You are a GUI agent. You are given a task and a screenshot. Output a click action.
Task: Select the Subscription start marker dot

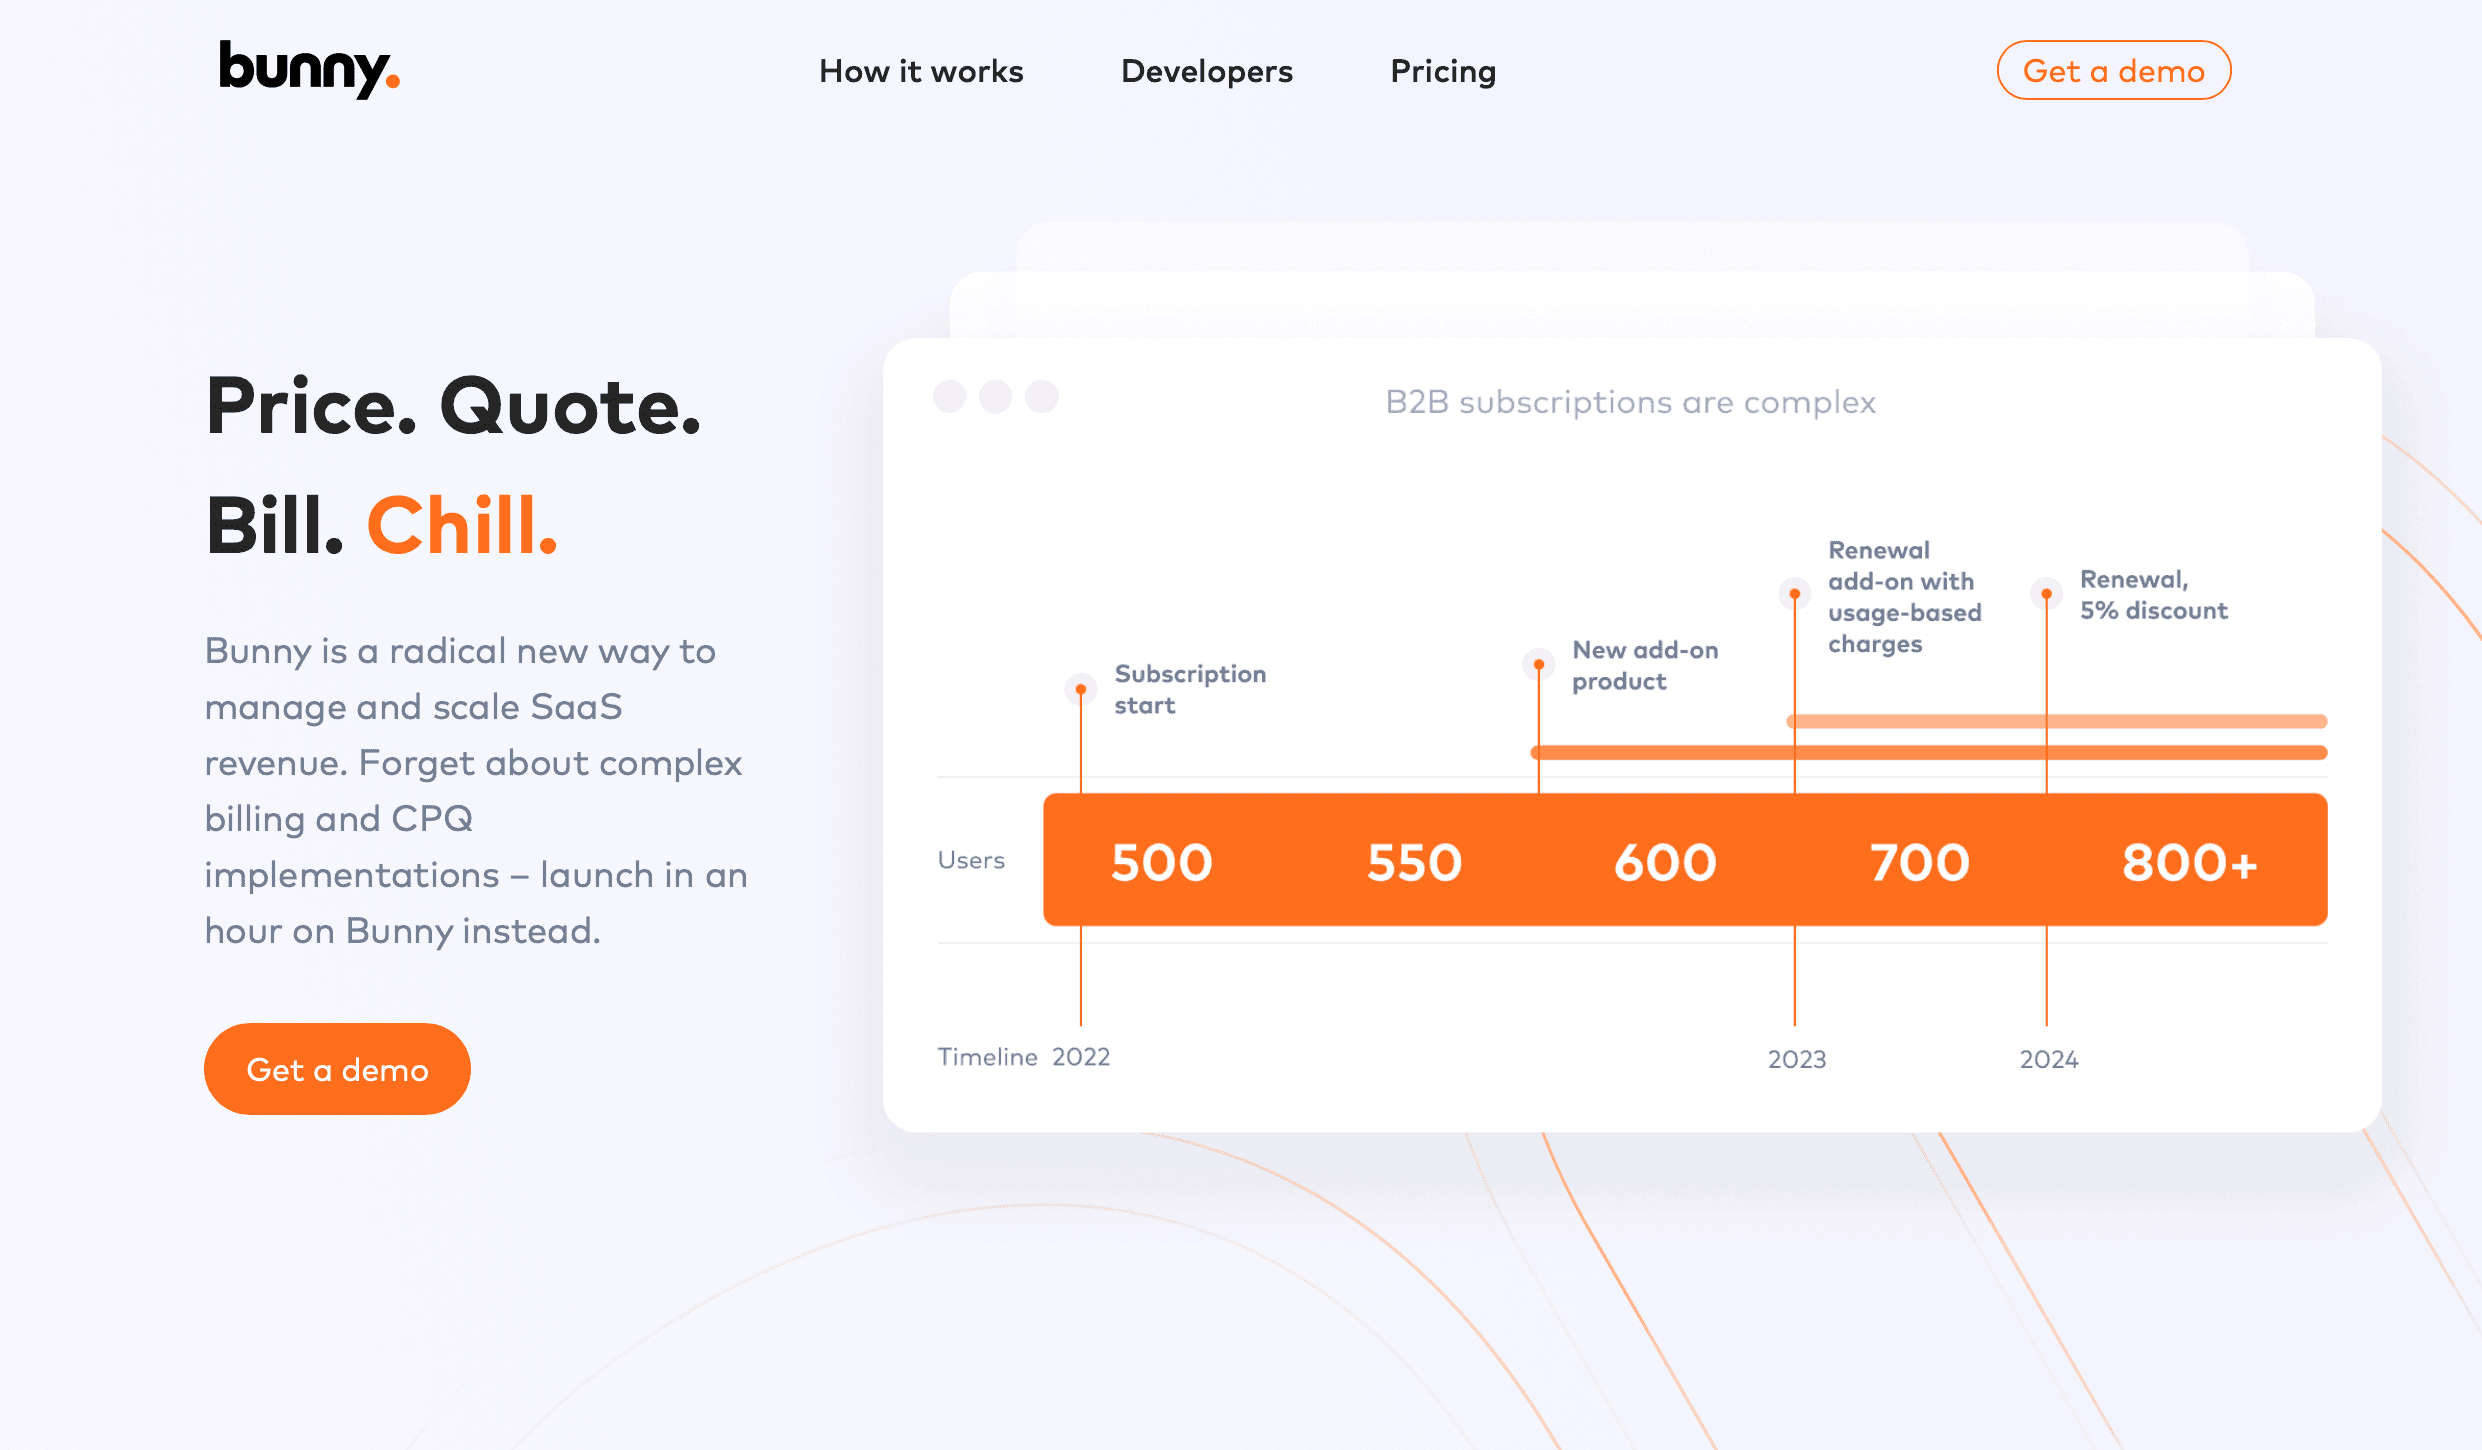[1081, 689]
